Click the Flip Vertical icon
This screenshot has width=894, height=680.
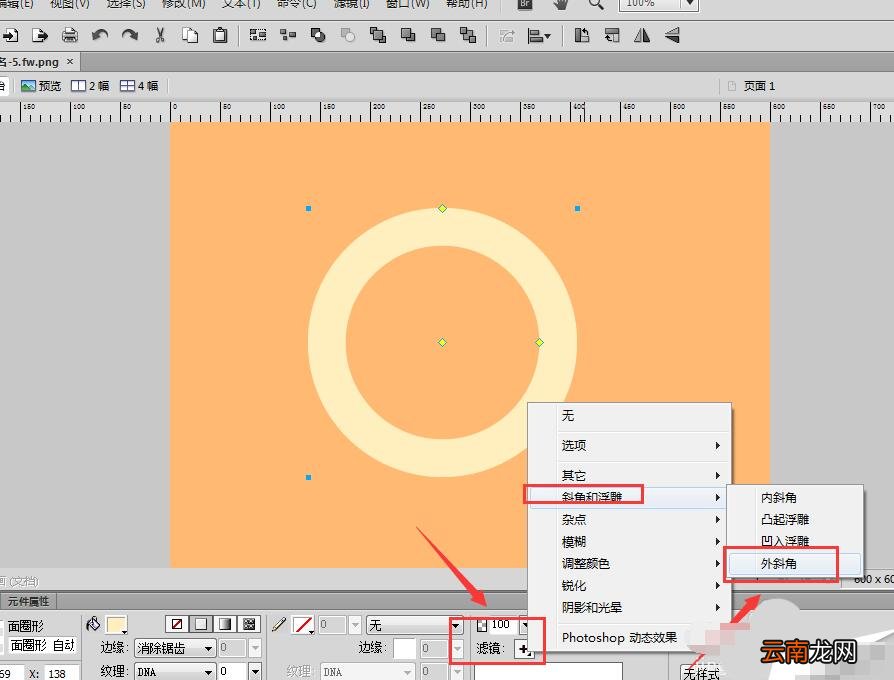pyautogui.click(x=672, y=35)
